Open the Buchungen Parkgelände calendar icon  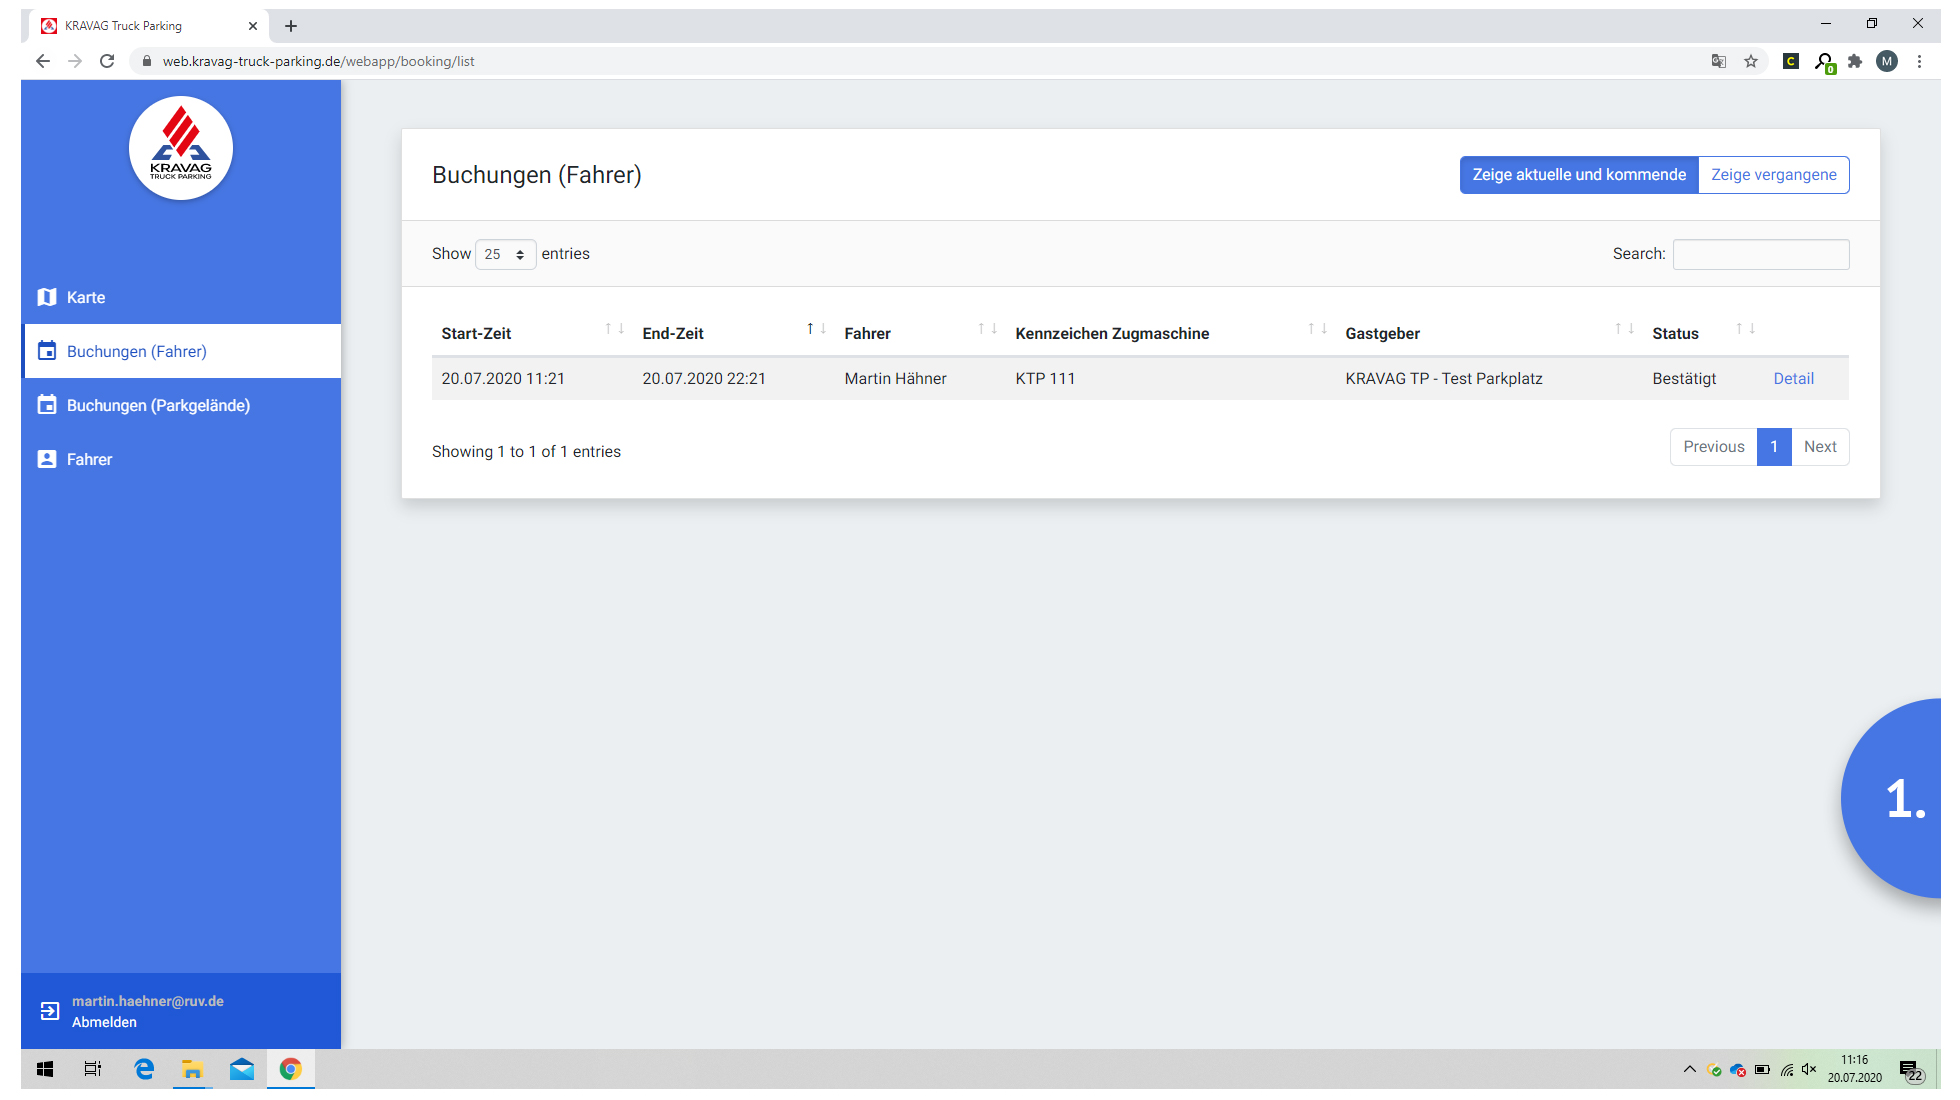pos(46,404)
